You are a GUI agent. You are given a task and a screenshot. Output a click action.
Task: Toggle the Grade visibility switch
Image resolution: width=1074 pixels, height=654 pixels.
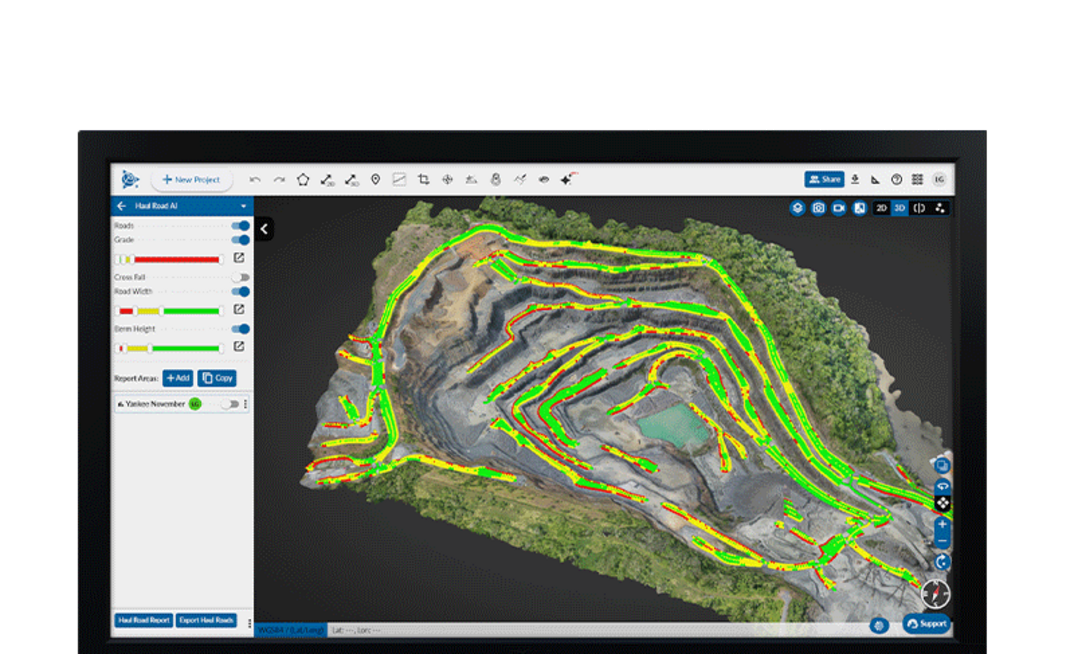(x=239, y=239)
